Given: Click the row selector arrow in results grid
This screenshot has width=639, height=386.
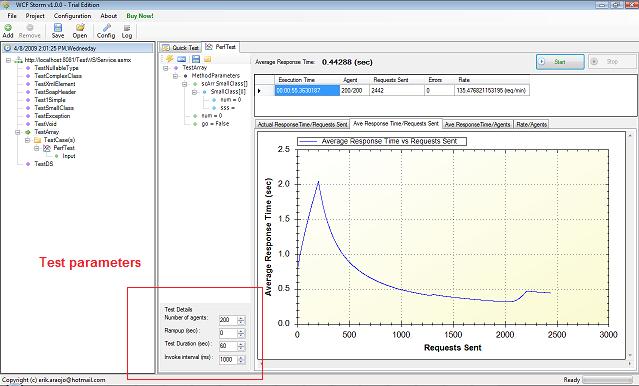Looking at the screenshot, I should [x=259, y=90].
